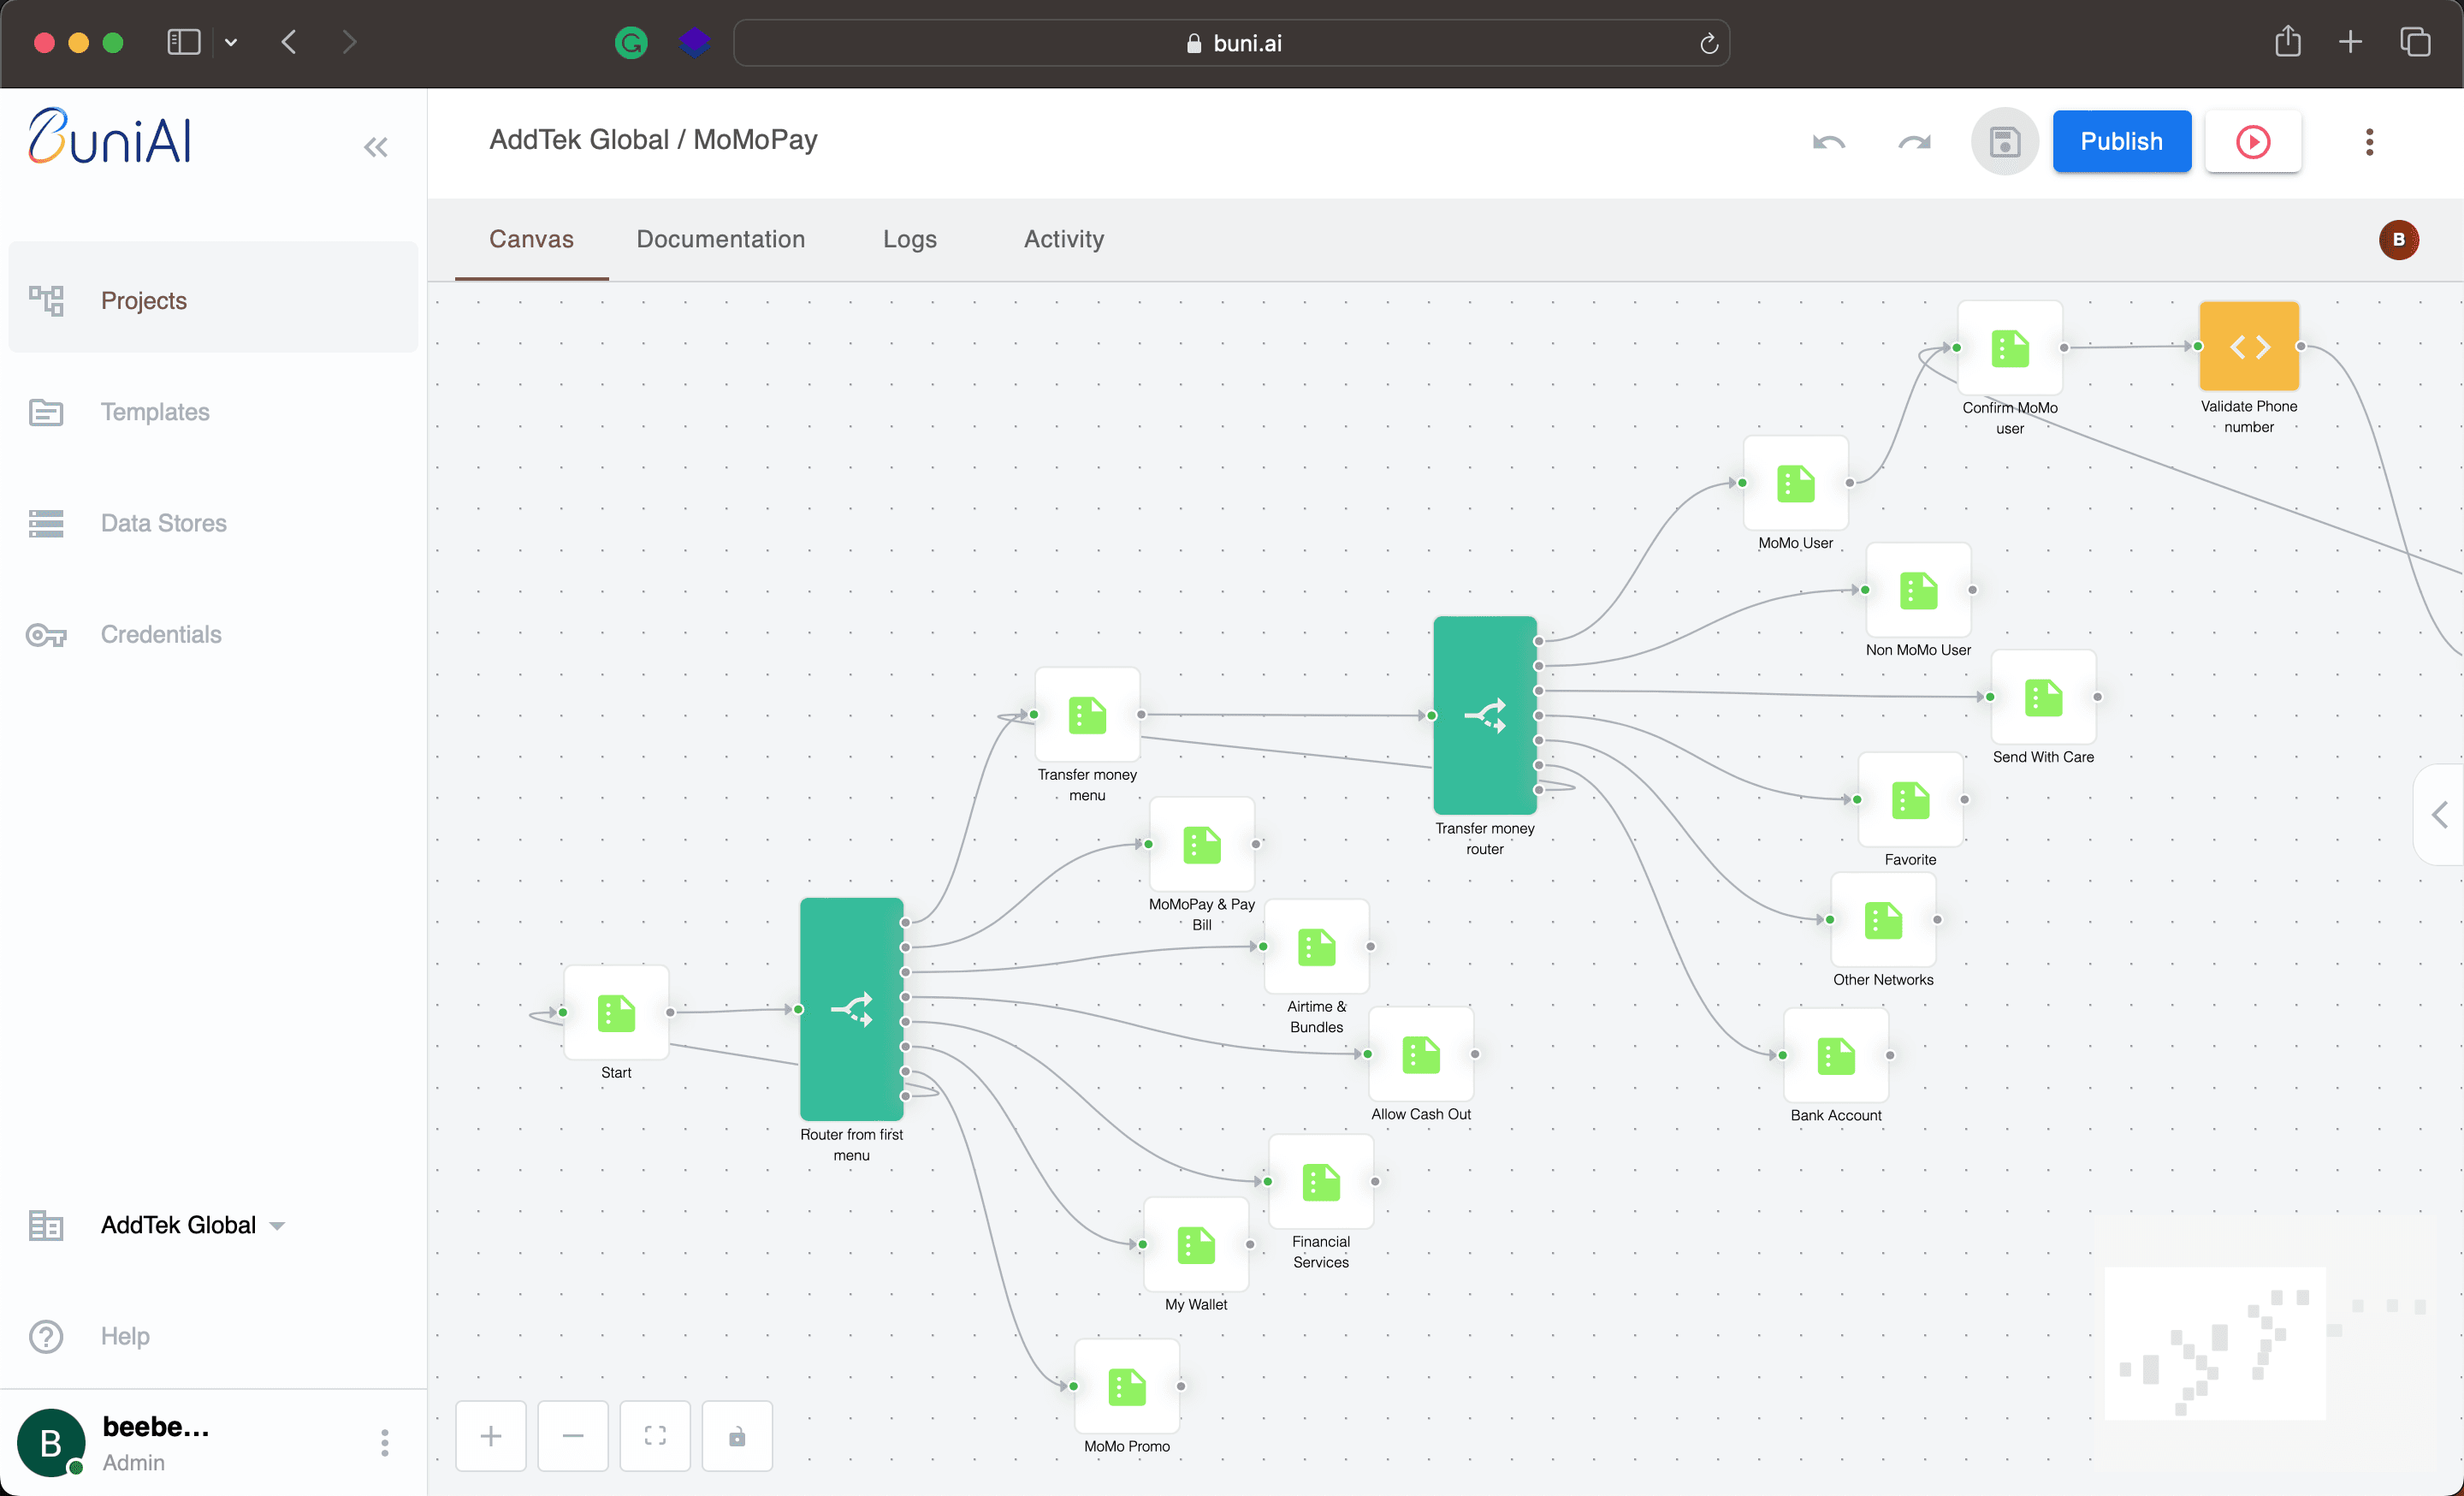2464x1496 pixels.
Task: Open the header three-dot options menu
Action: [x=2369, y=142]
